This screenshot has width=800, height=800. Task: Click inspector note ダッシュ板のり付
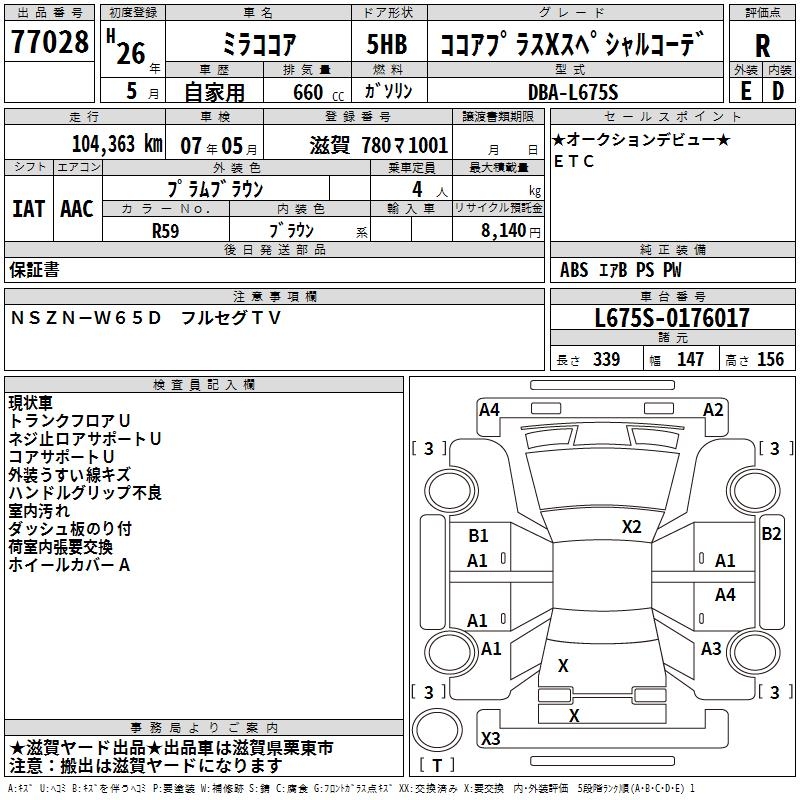tap(70, 529)
